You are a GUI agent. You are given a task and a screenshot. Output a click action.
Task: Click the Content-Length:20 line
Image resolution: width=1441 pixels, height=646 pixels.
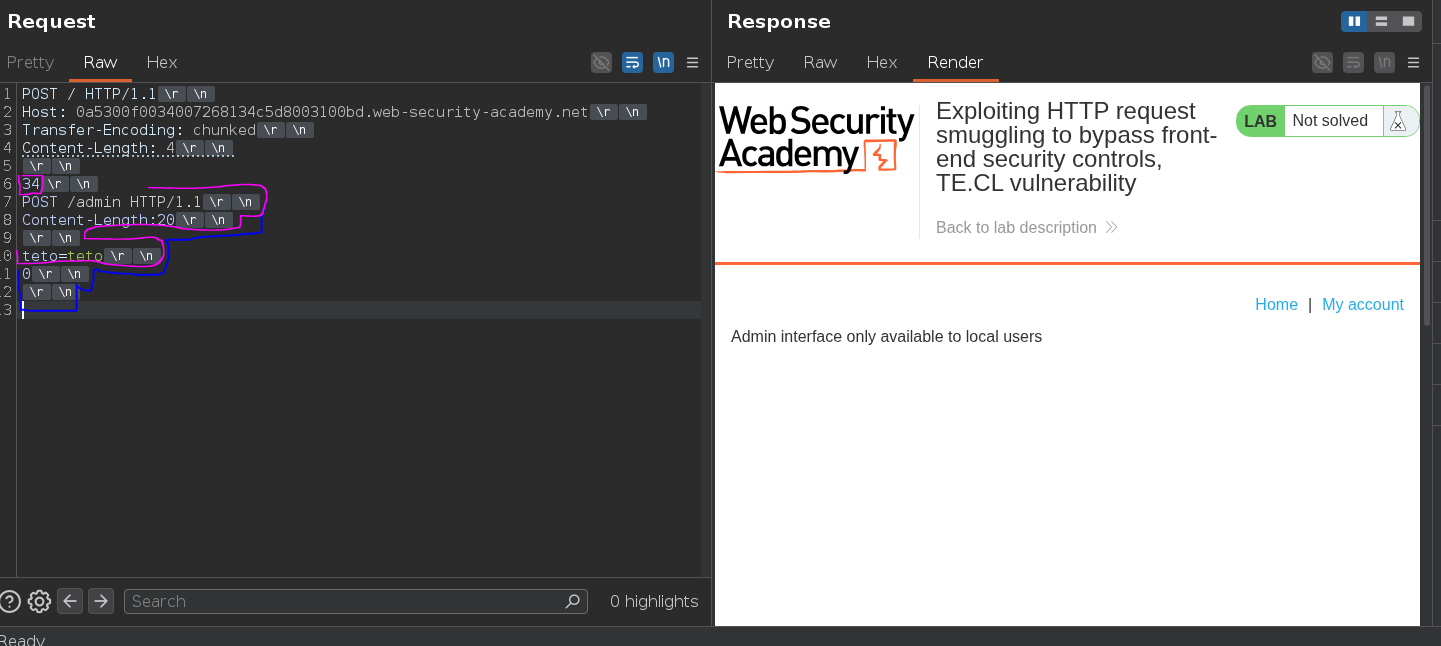tap(127, 220)
